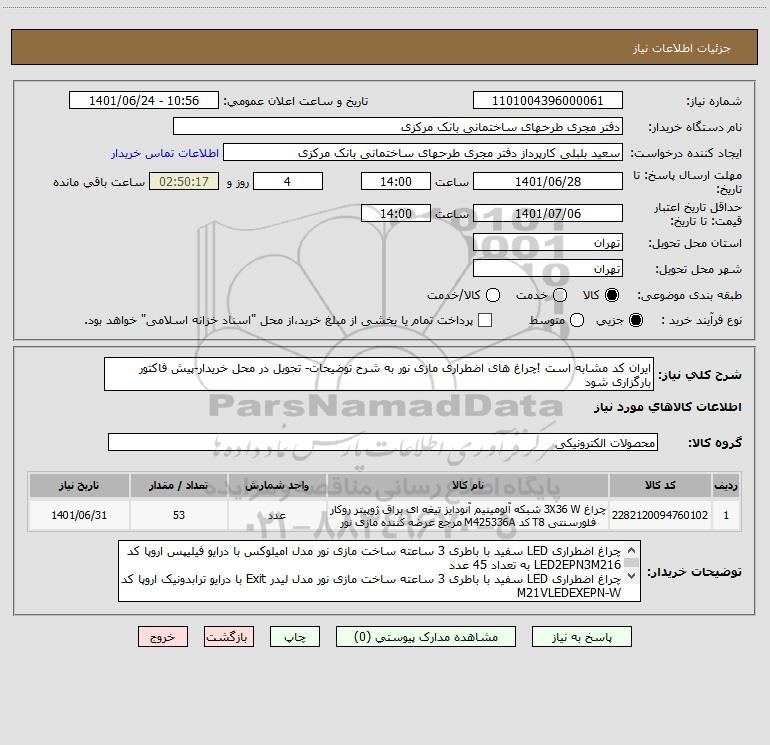Select the خدمت radio button

tap(560, 295)
